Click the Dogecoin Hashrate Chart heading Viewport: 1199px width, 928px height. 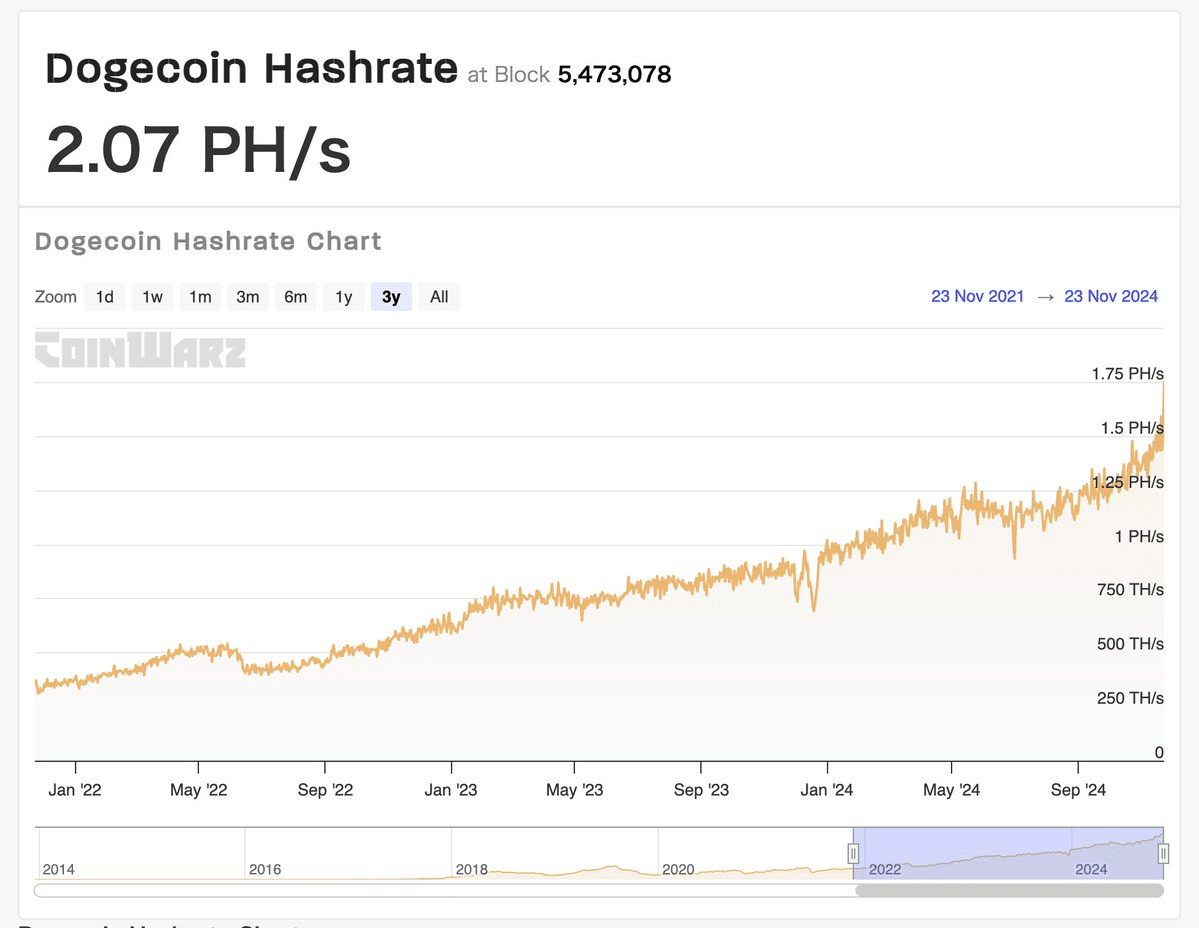pos(208,241)
